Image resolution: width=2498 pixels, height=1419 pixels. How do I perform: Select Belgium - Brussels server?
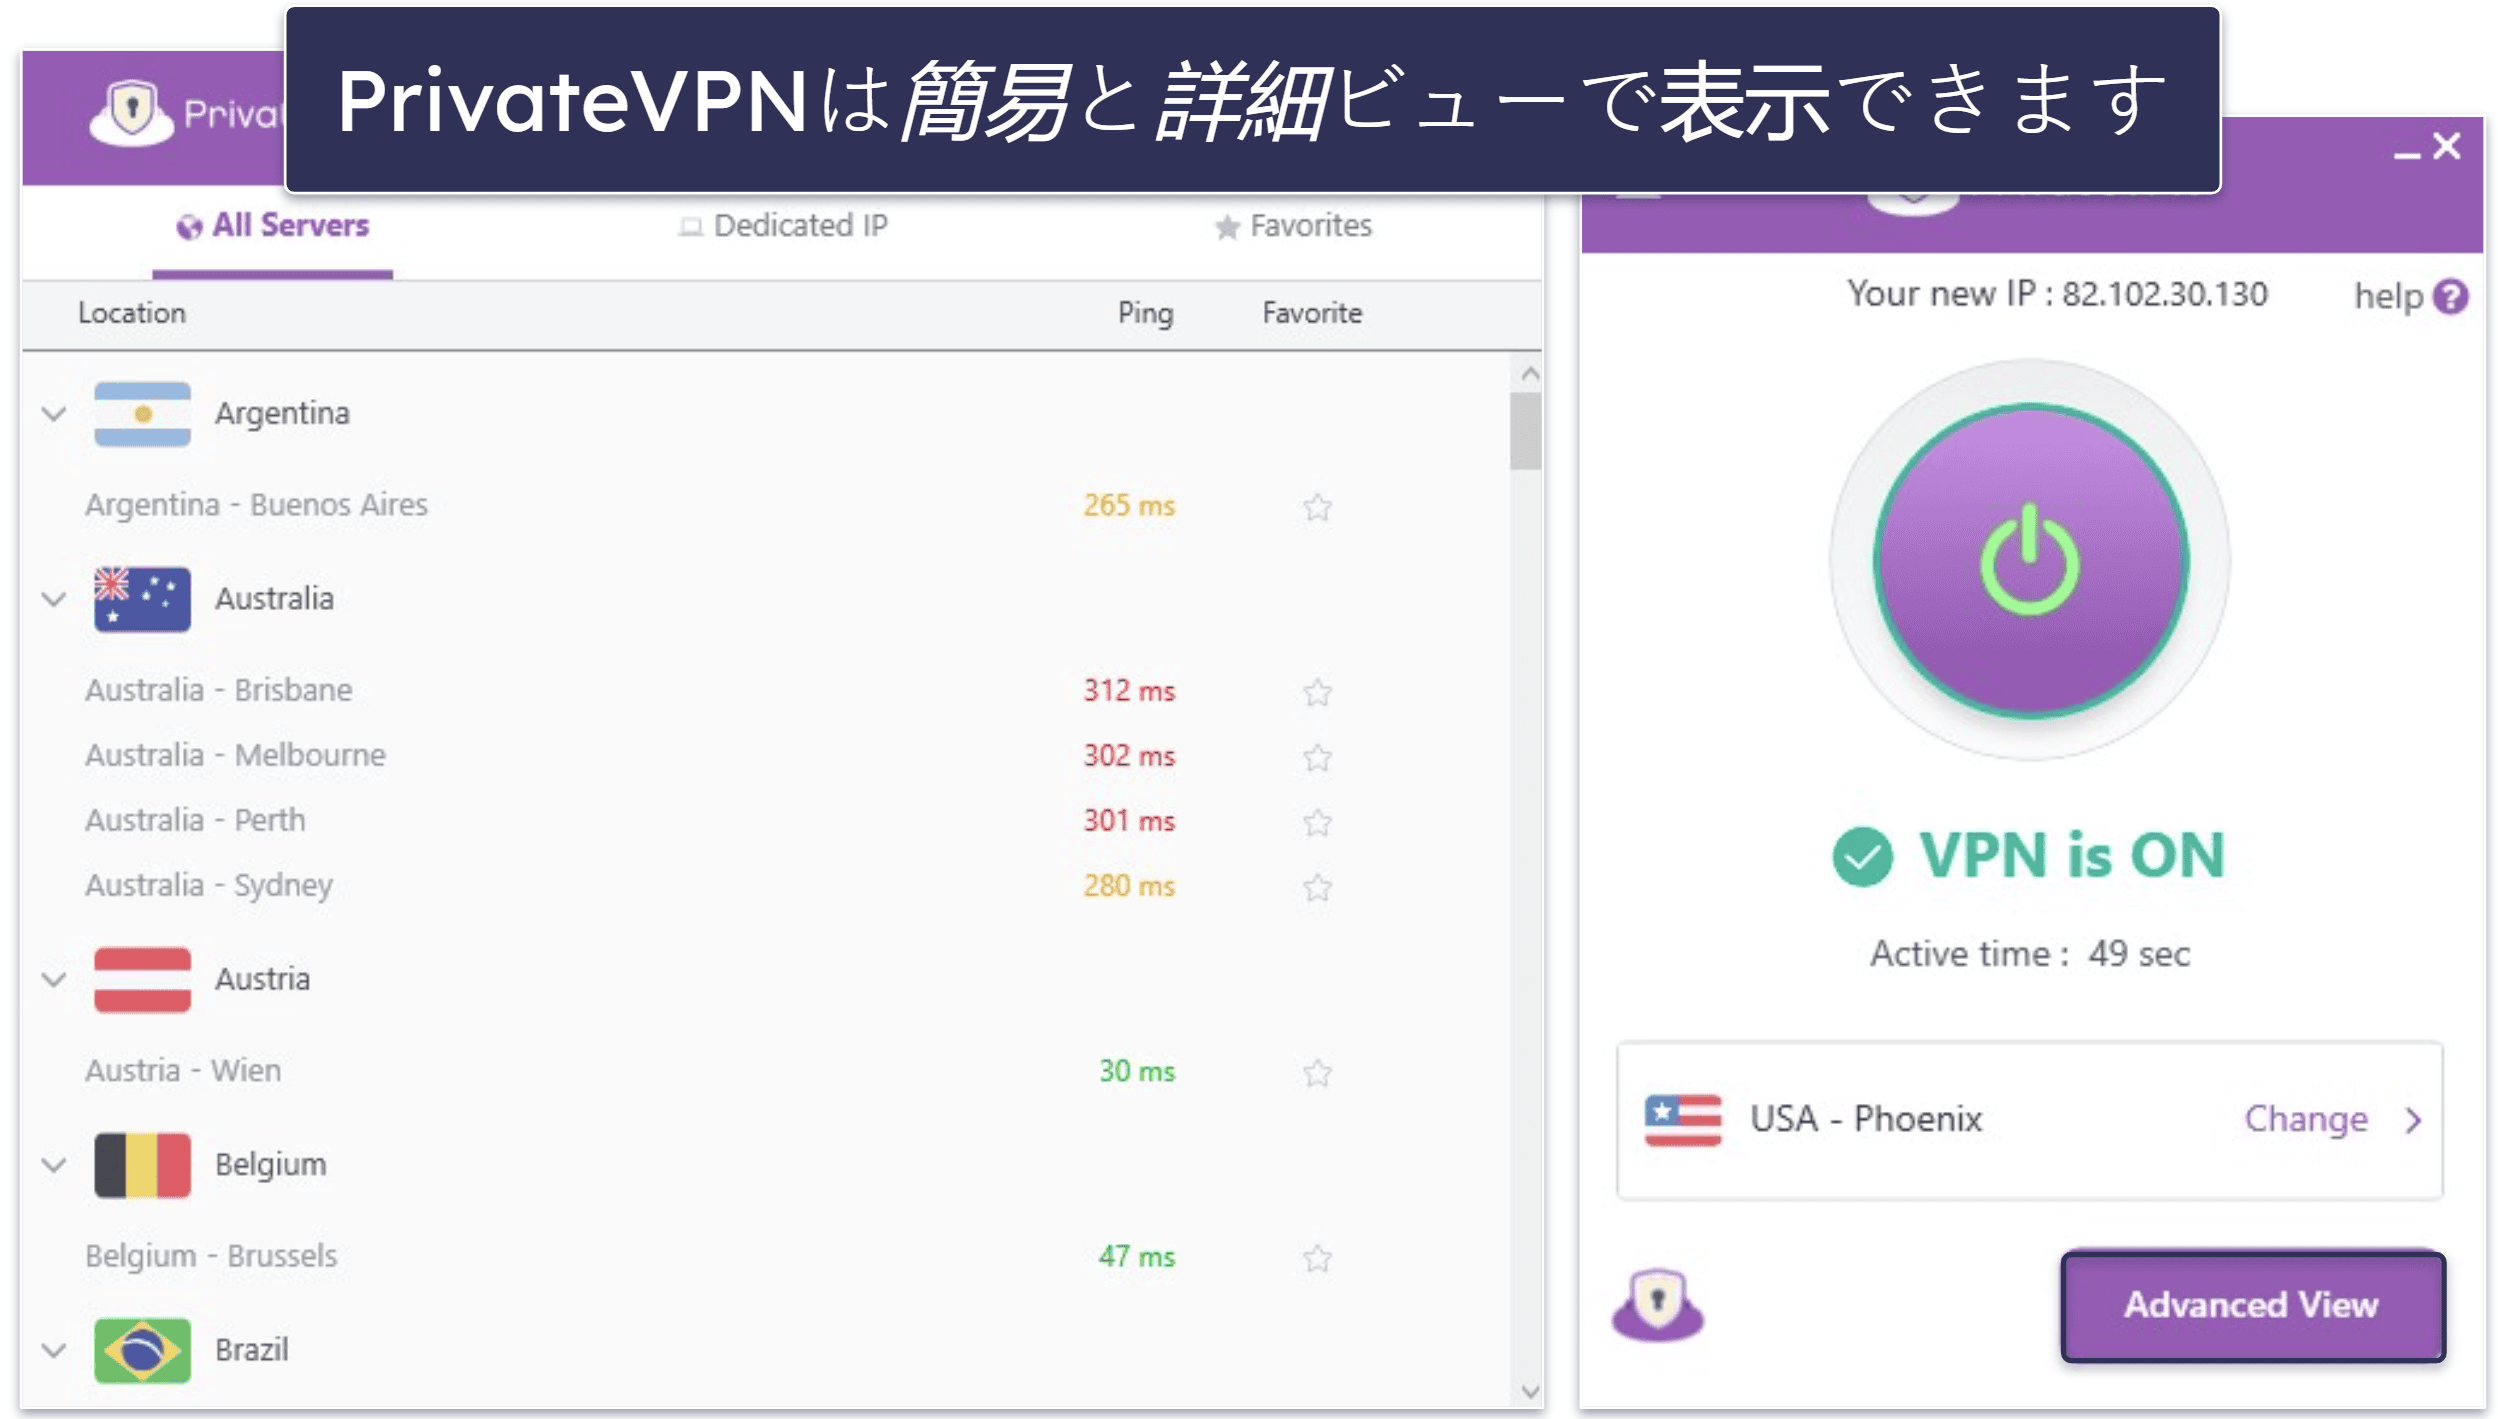coord(211,1256)
